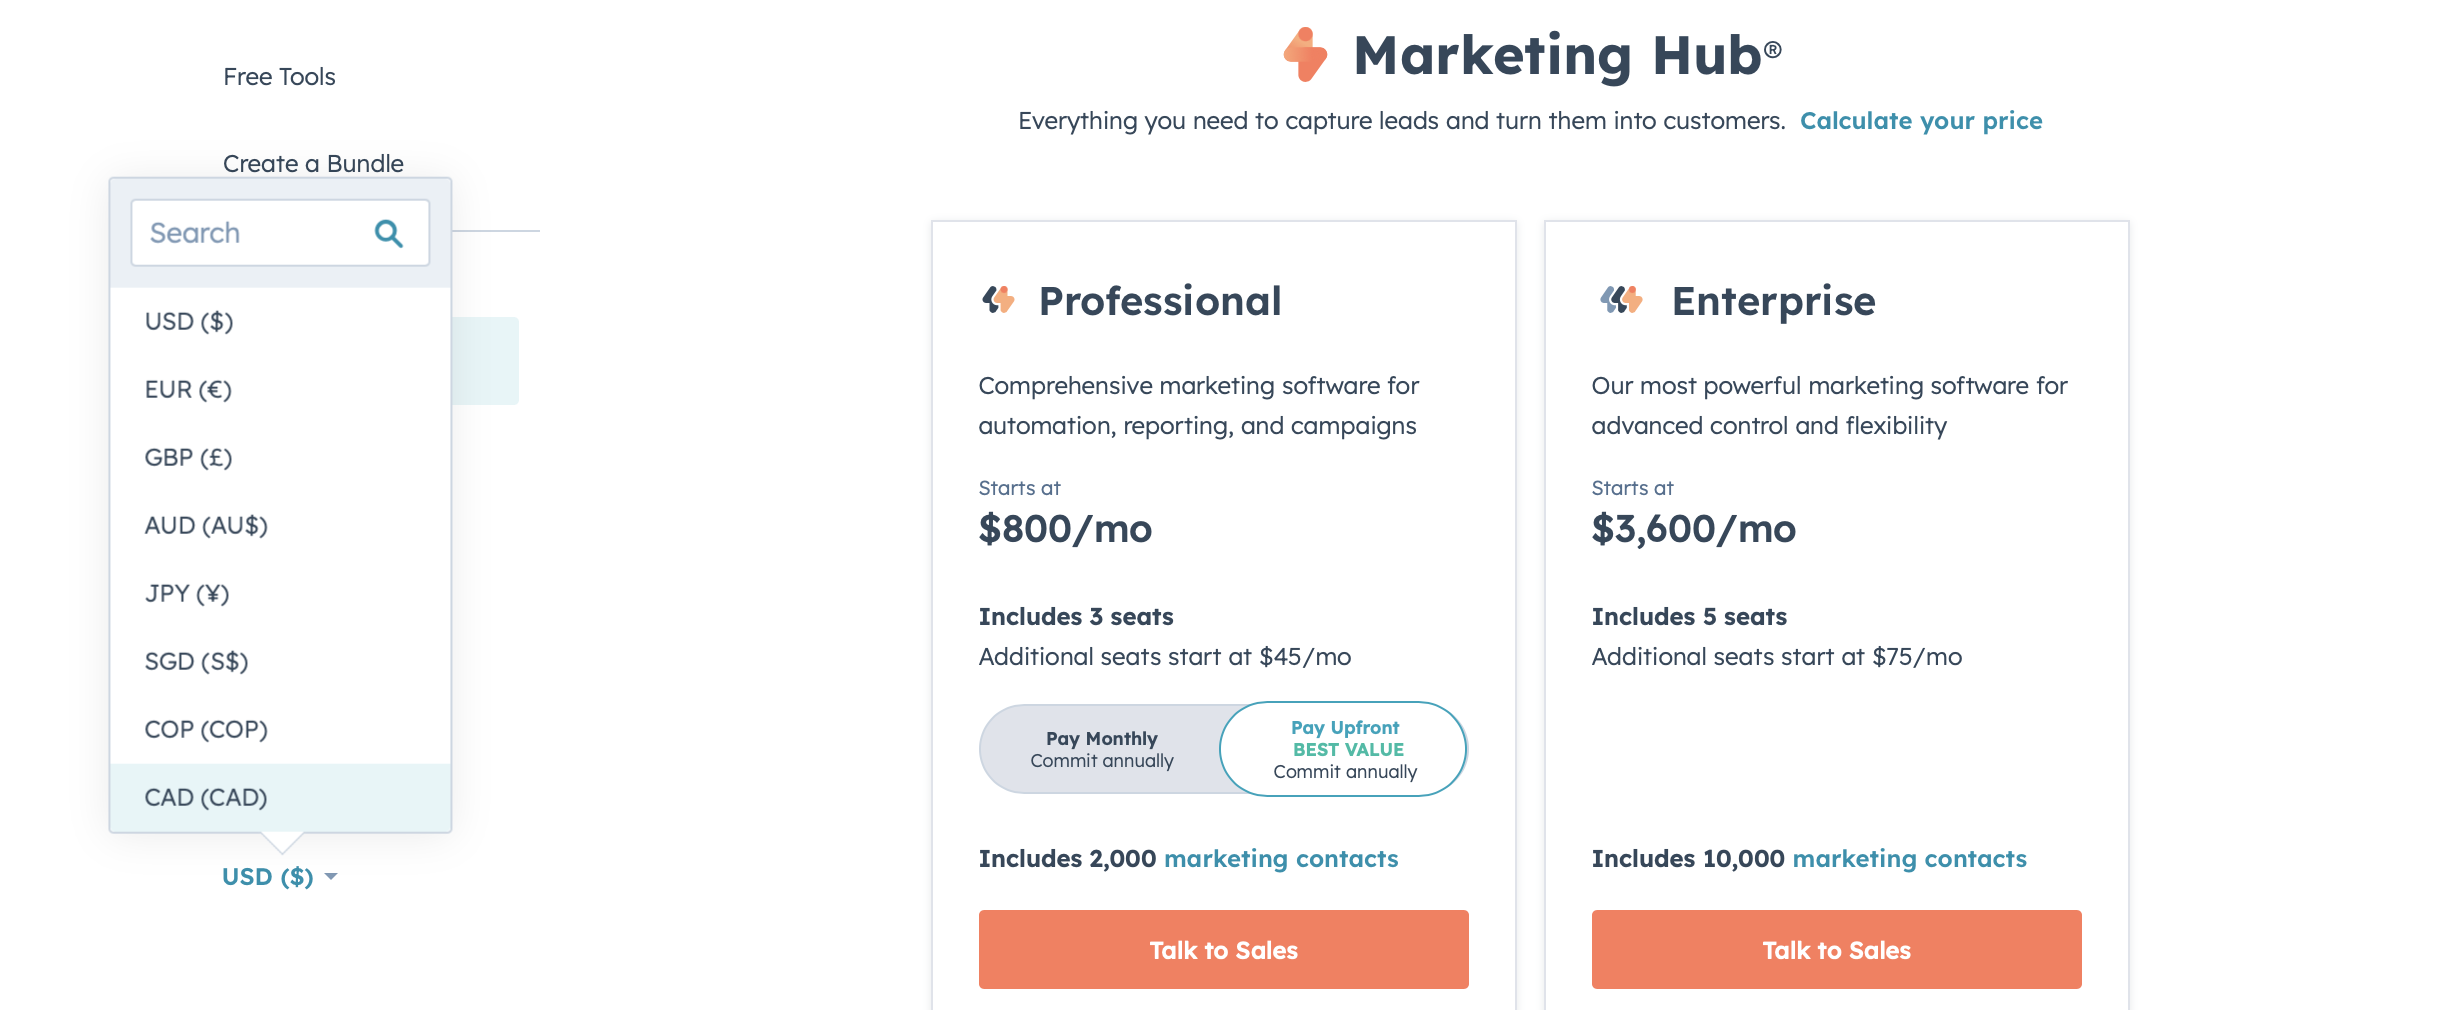Image resolution: width=2460 pixels, height=1010 pixels.
Task: Select Pay Upfront best value option
Action: tap(1344, 749)
